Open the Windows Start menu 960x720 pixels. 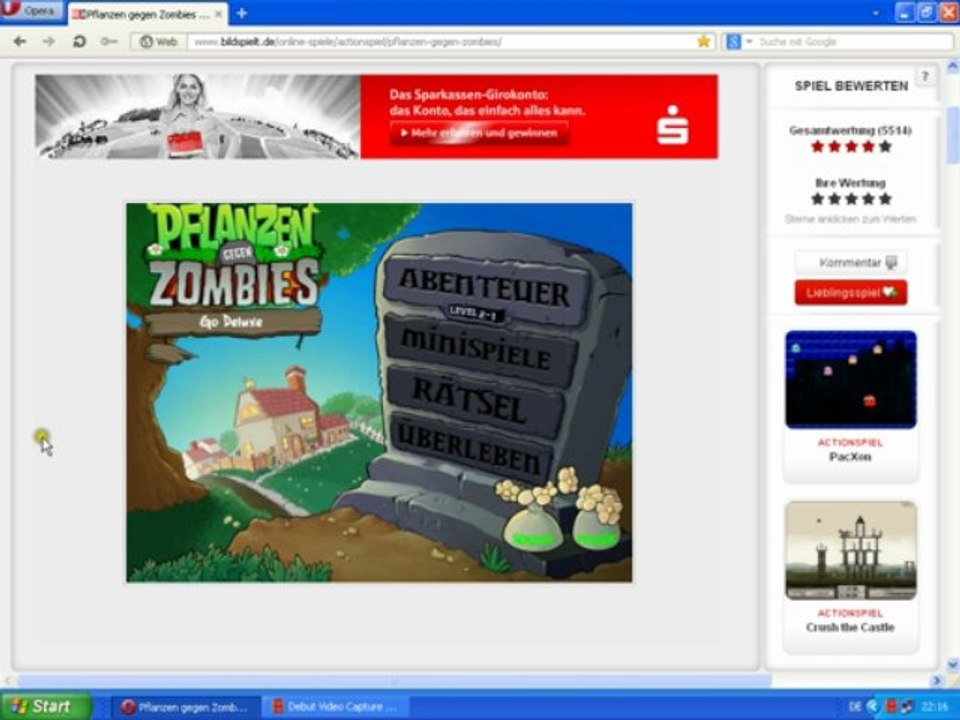pos(45,707)
